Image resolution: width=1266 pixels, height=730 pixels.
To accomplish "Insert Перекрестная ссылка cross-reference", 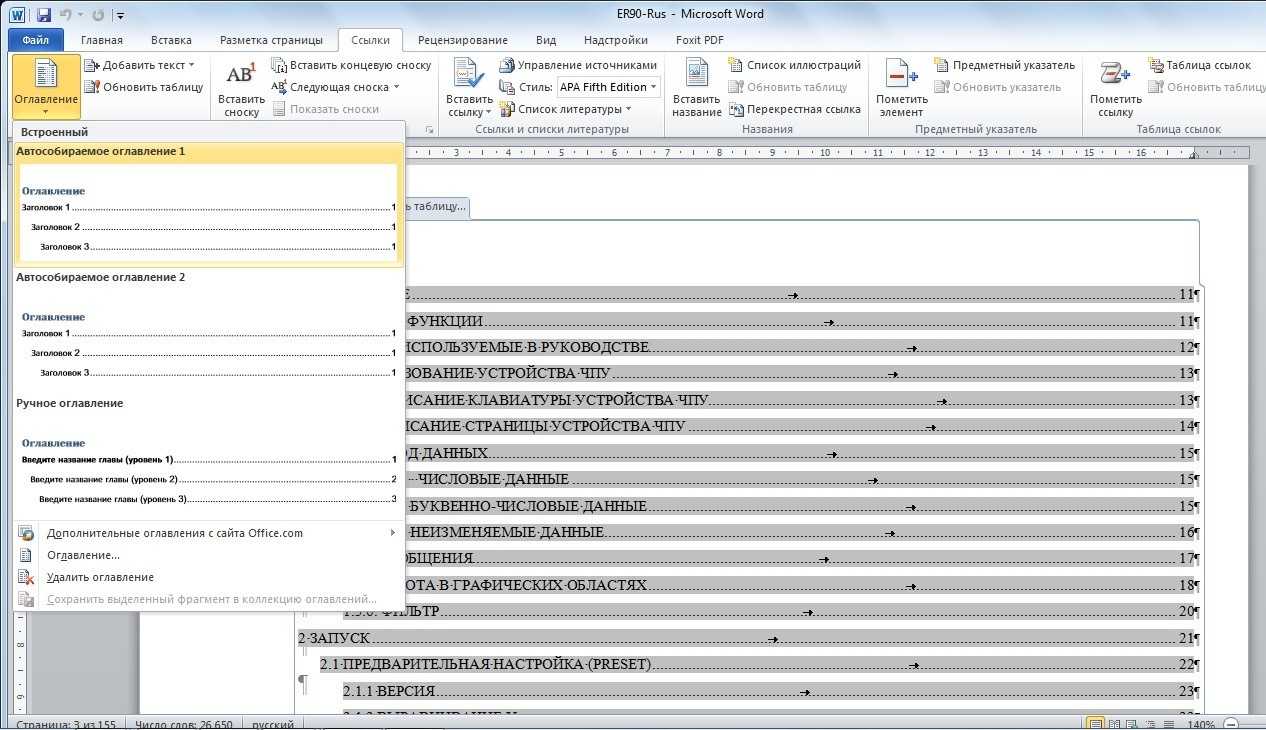I will 795,109.
